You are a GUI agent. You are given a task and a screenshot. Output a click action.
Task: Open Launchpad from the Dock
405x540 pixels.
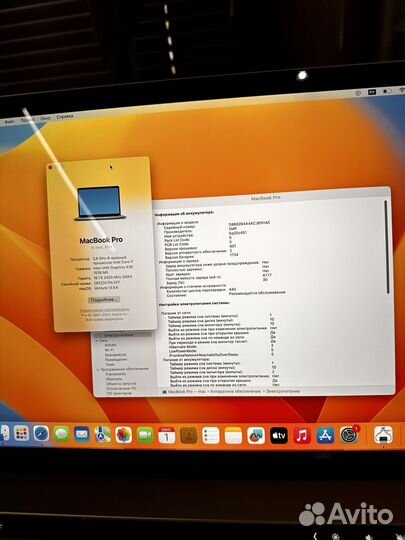click(21, 433)
